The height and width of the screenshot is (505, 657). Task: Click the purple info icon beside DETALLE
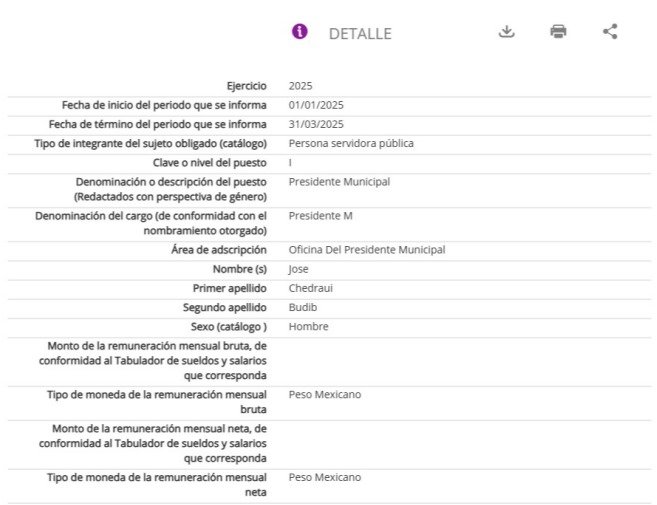pos(300,31)
